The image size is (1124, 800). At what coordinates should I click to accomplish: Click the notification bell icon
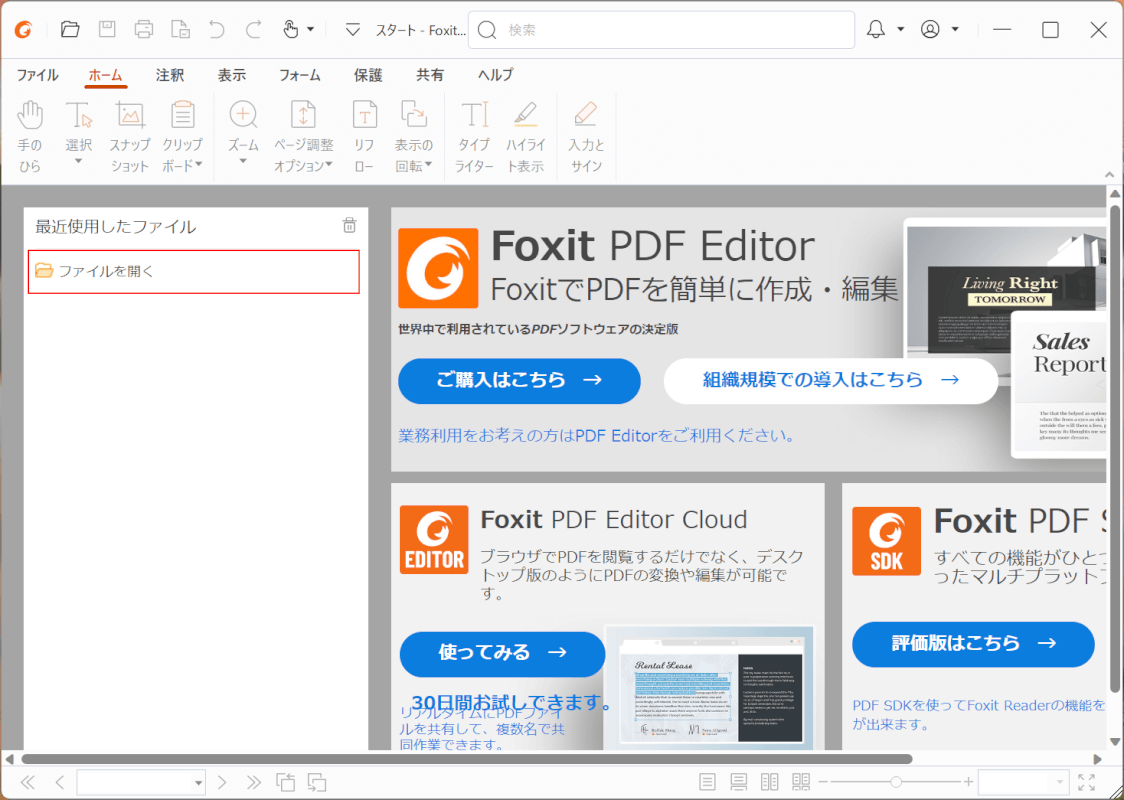click(876, 29)
